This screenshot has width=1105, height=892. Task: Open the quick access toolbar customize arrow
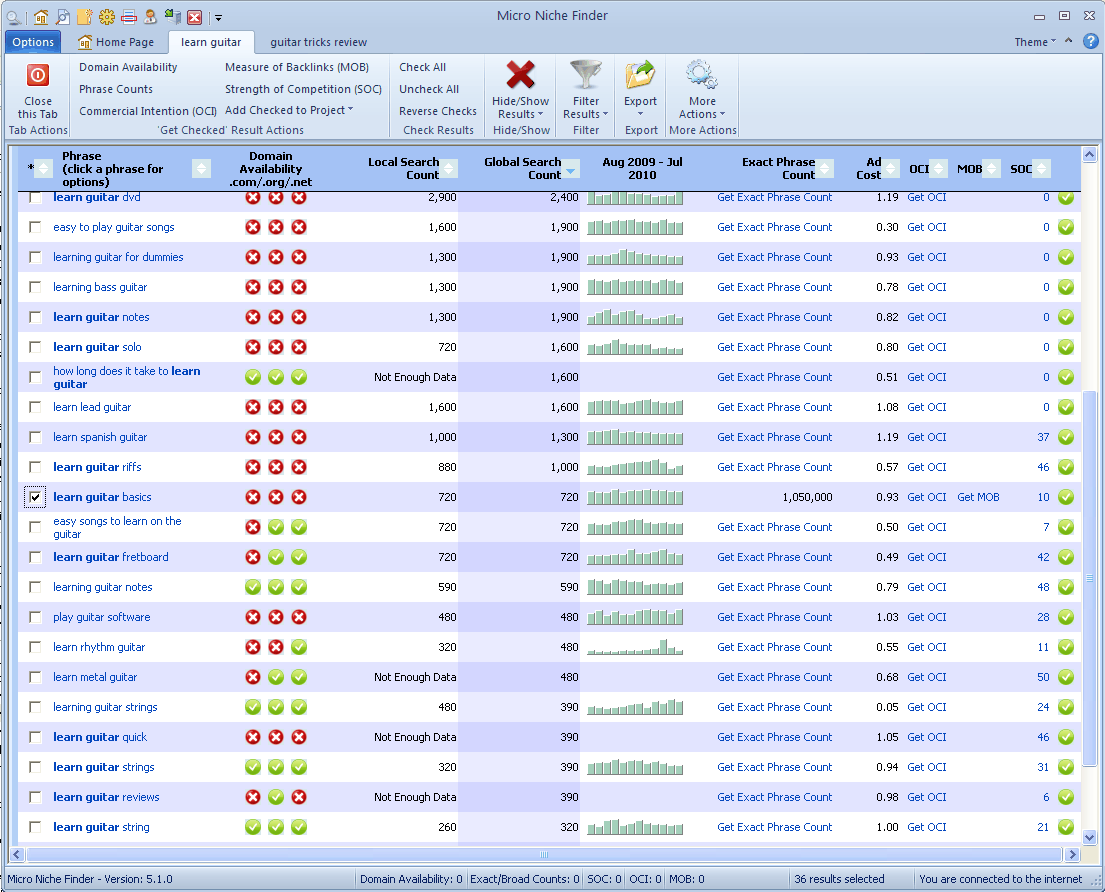[218, 18]
